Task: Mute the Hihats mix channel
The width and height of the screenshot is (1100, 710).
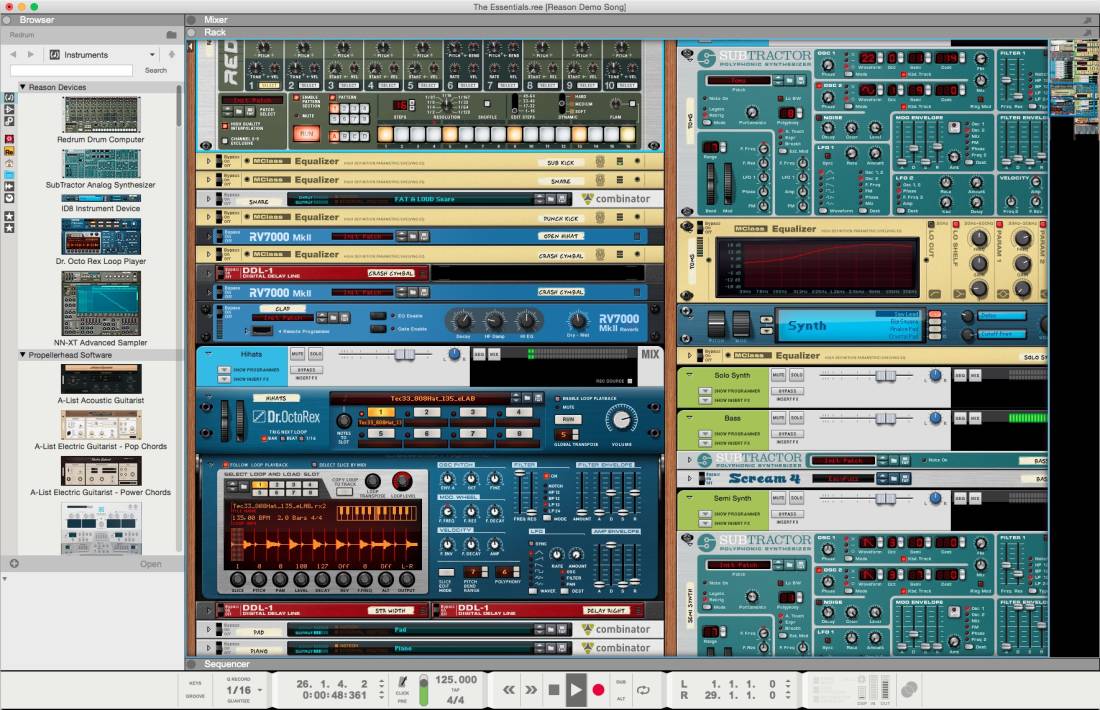Action: click(297, 354)
